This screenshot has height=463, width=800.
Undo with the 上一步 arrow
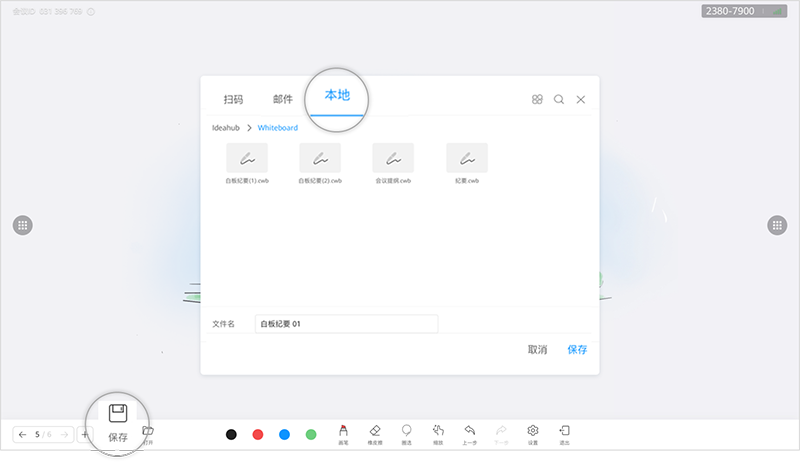[x=469, y=431]
